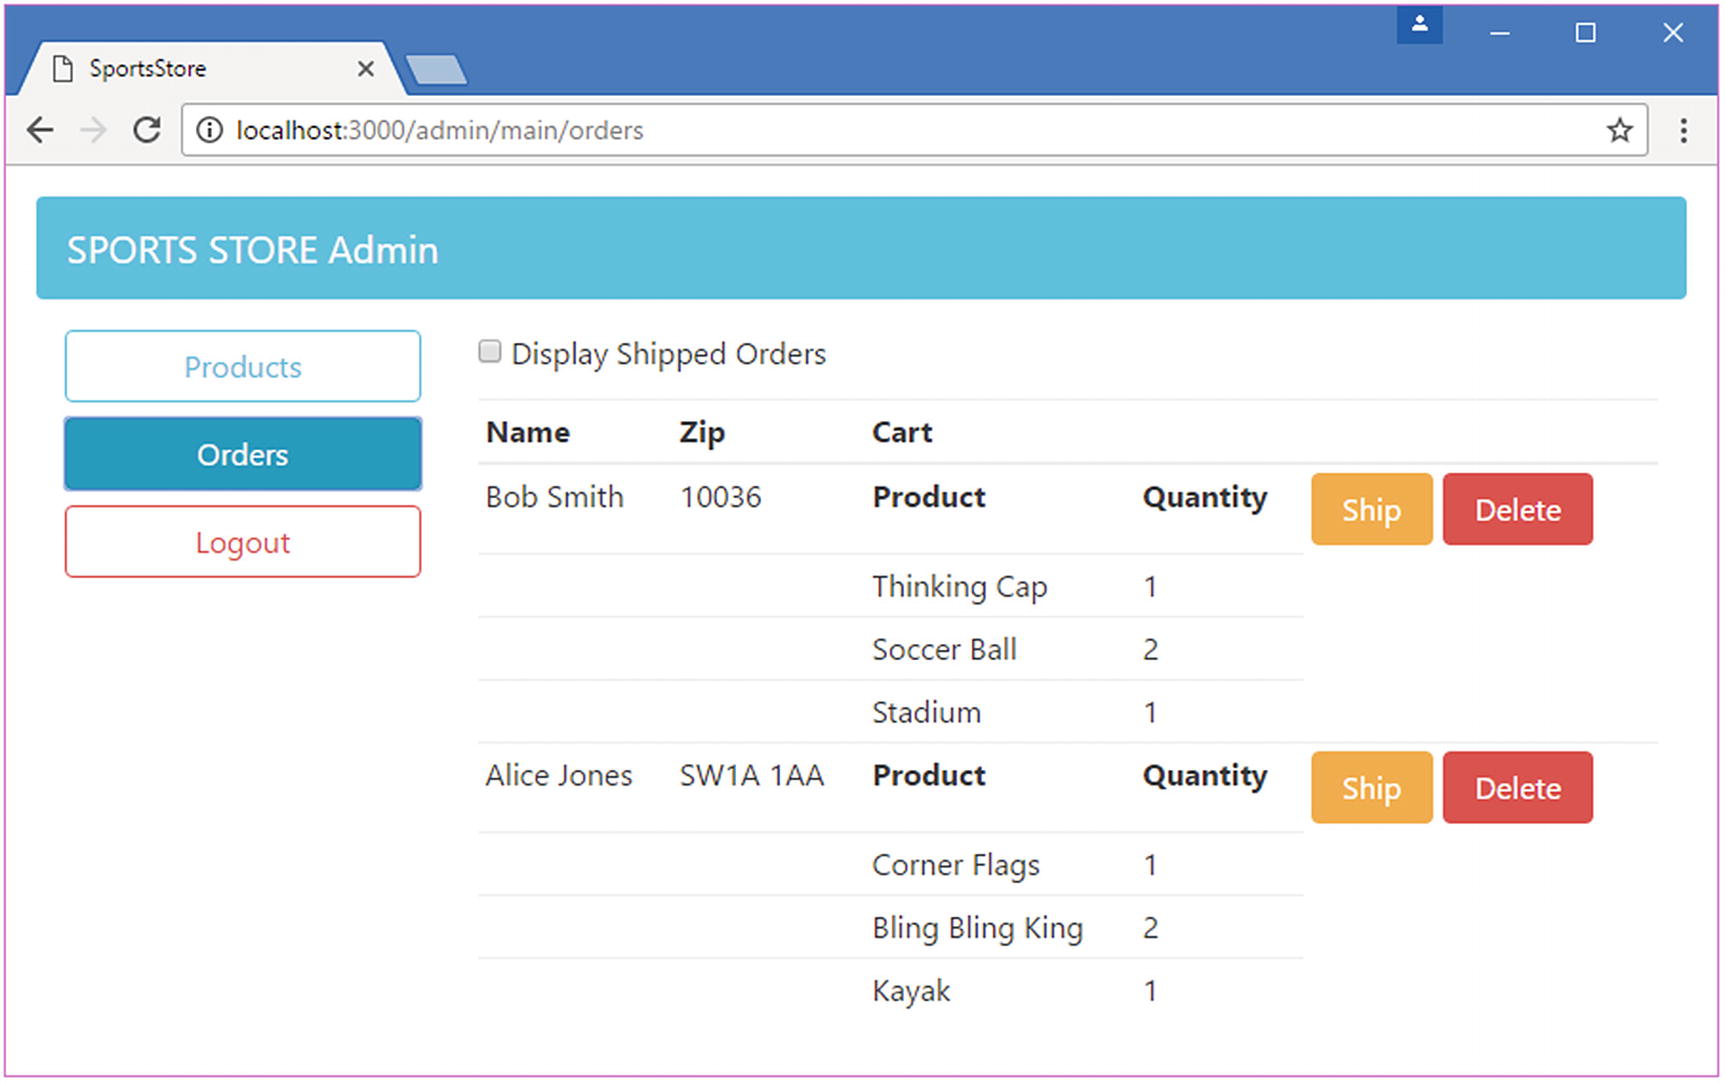Click the address bar URL field

pyautogui.click(x=900, y=130)
